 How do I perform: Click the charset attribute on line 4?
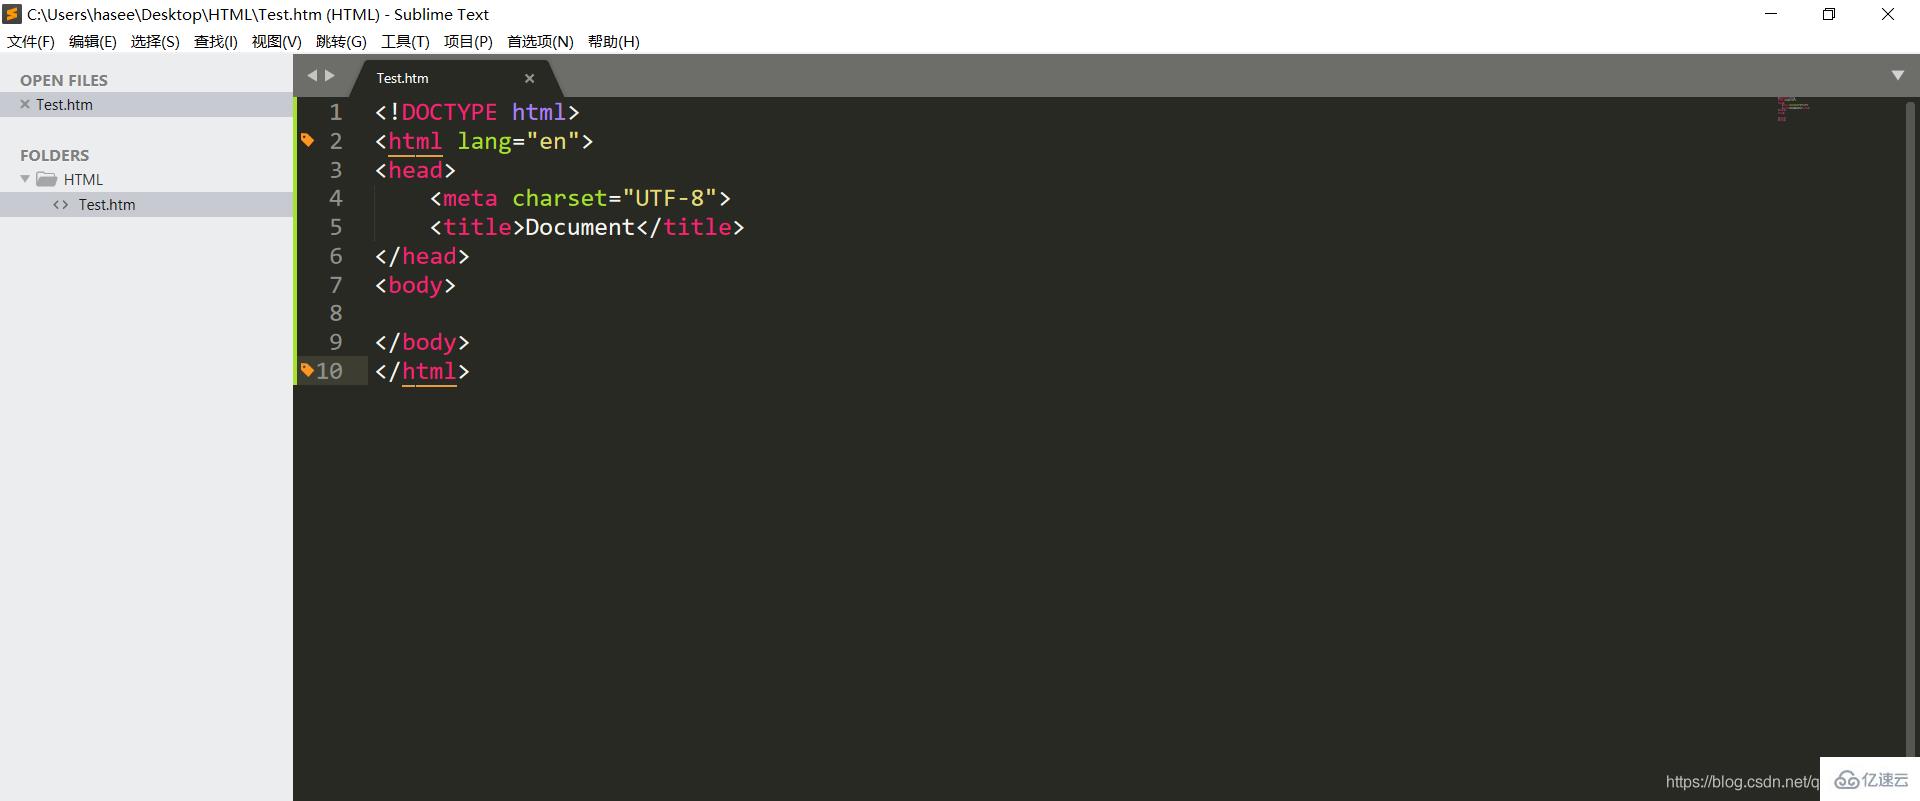tap(559, 198)
